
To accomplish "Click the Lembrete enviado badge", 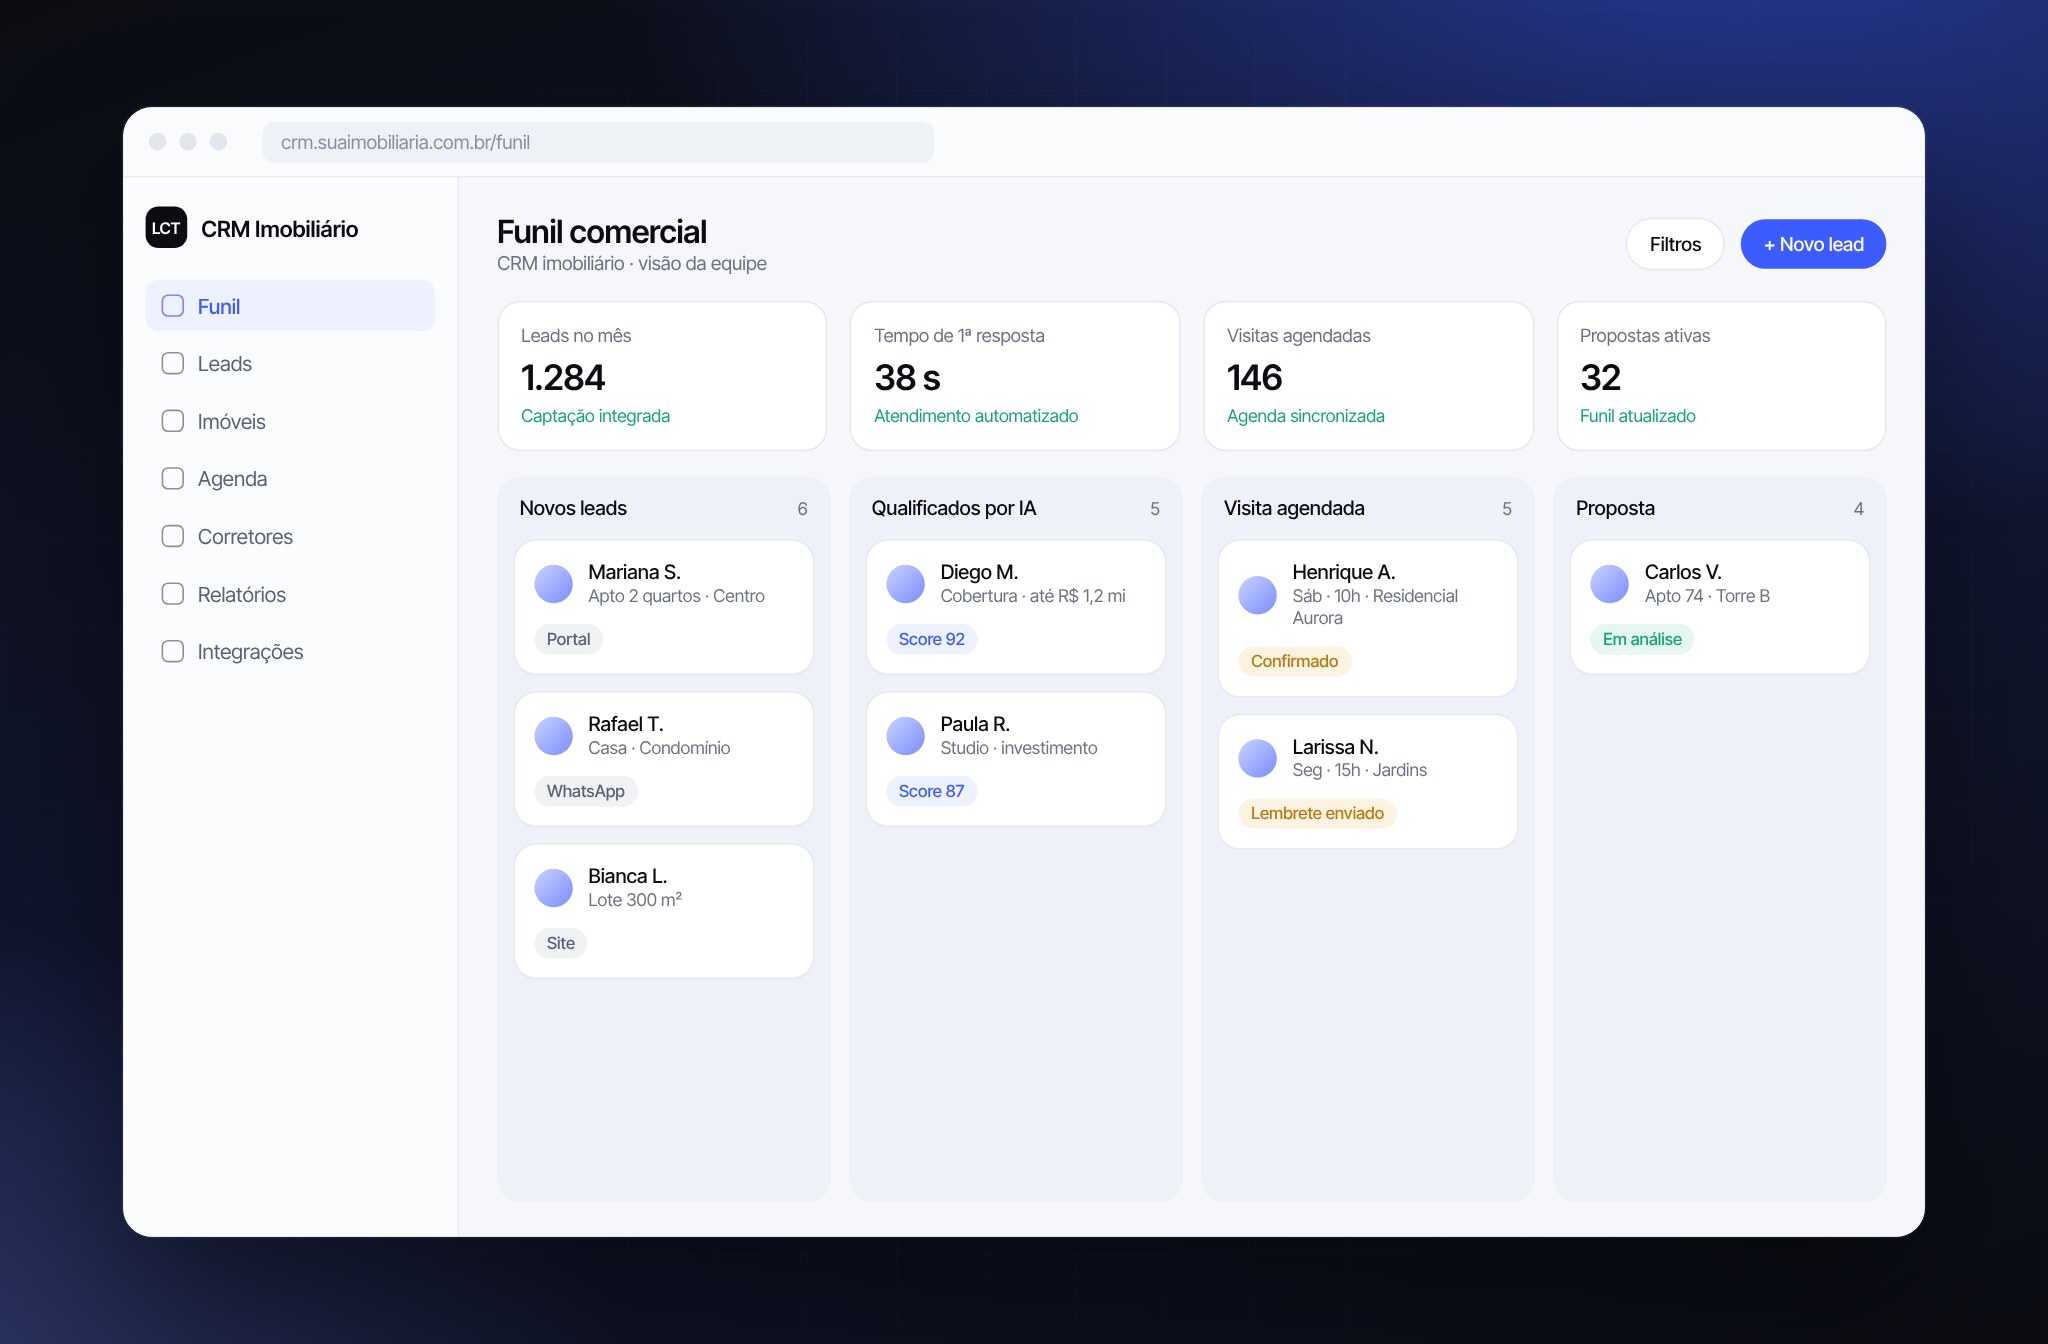I will tap(1317, 813).
